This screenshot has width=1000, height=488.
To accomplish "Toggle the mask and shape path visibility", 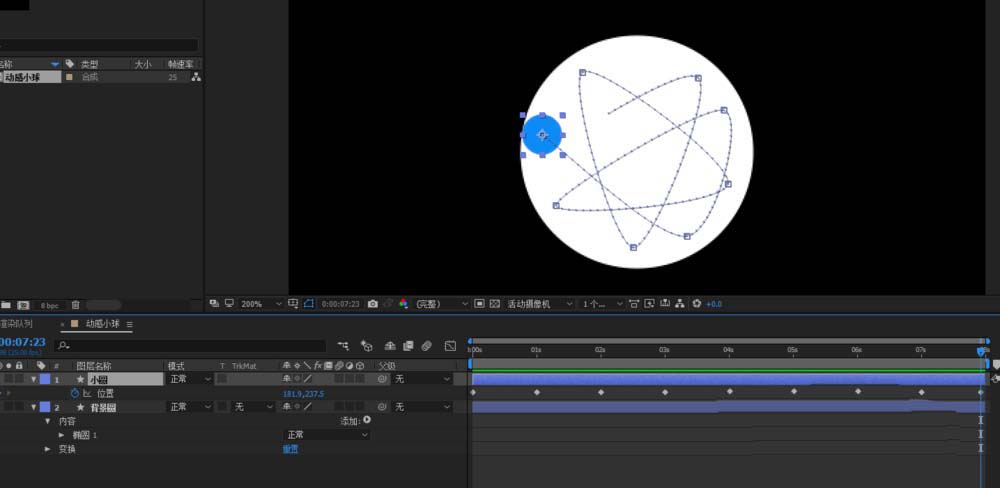I will (x=309, y=304).
